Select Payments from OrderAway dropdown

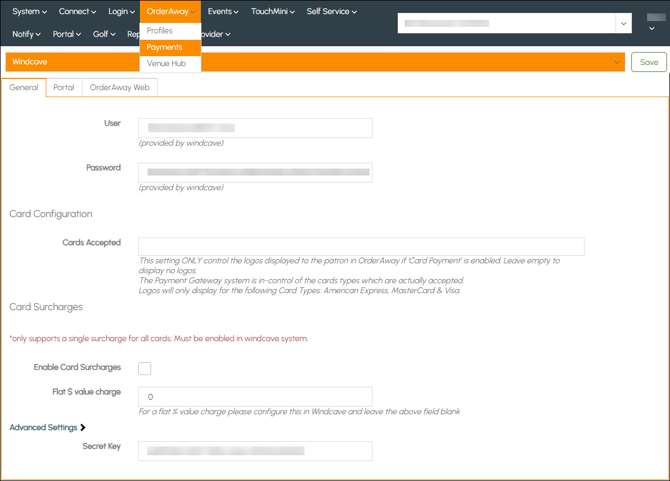click(x=170, y=47)
